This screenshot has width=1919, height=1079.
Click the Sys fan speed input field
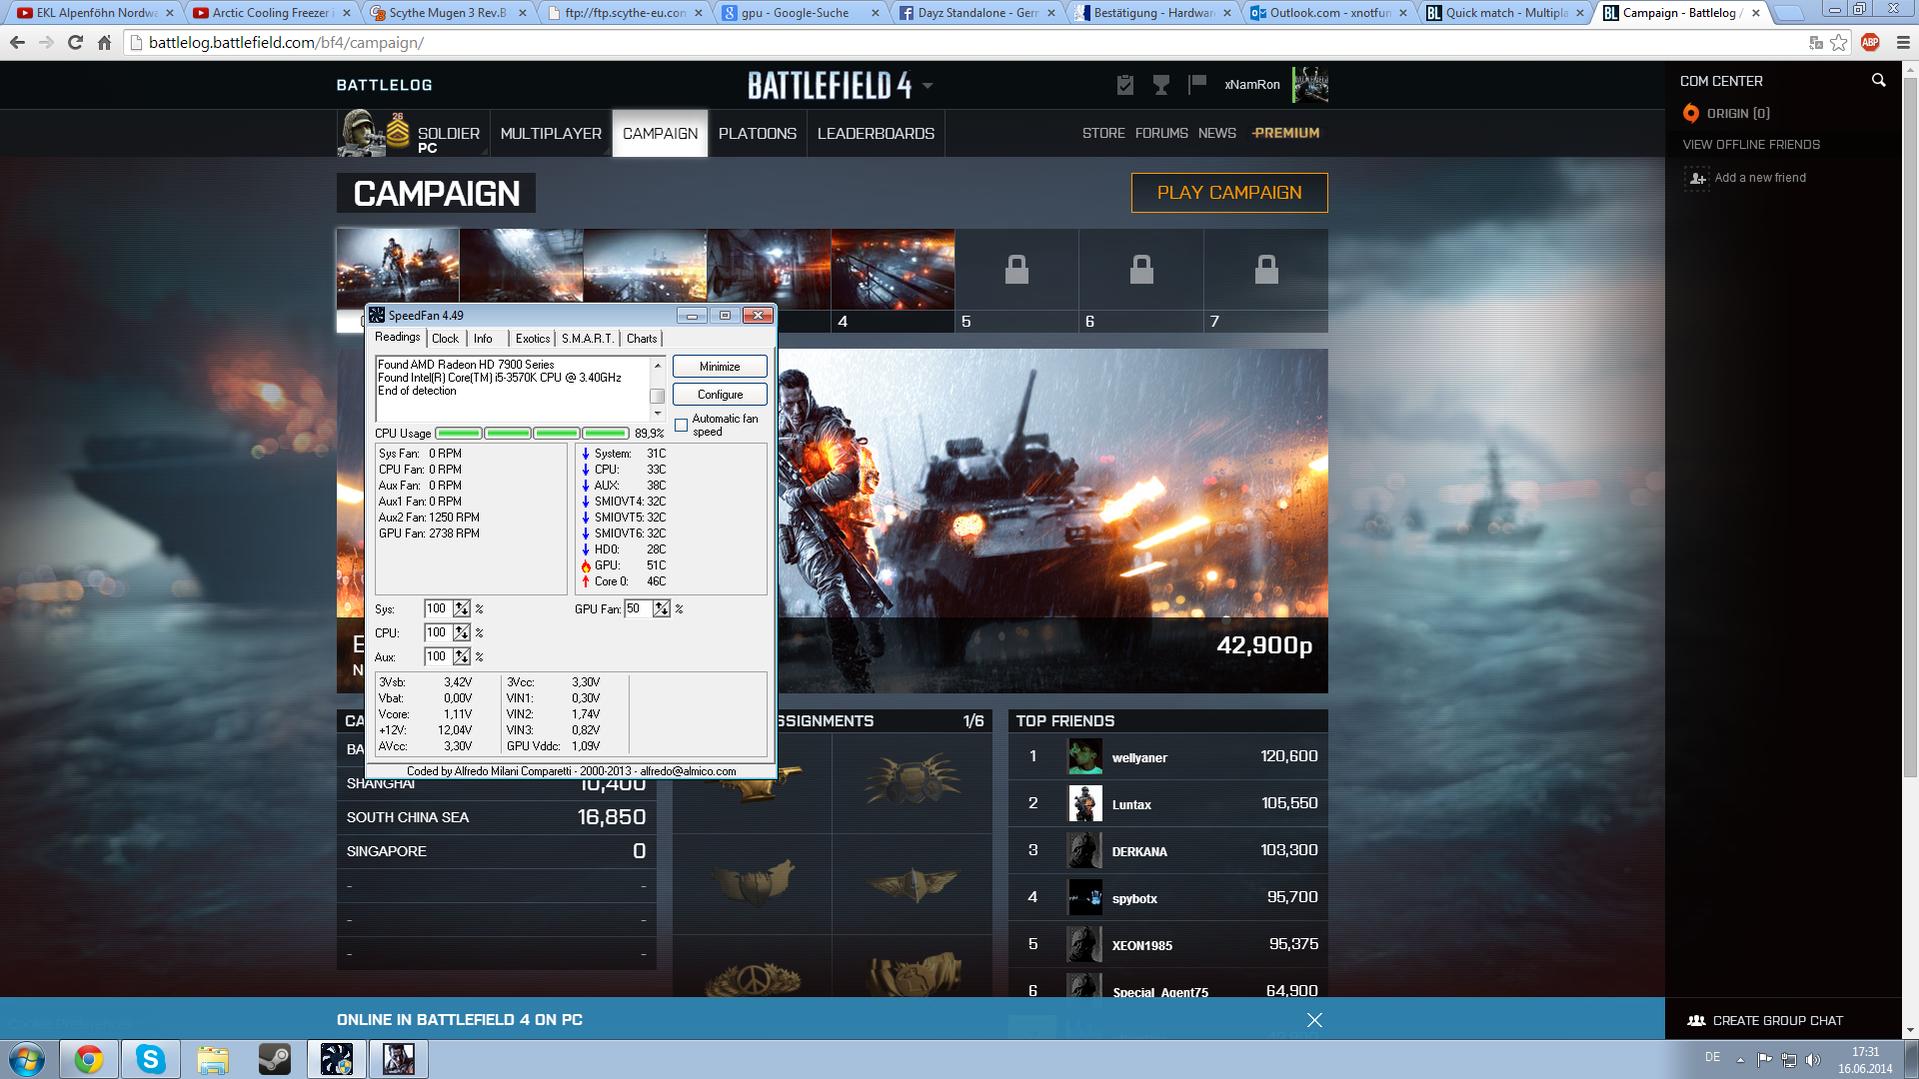pyautogui.click(x=437, y=609)
